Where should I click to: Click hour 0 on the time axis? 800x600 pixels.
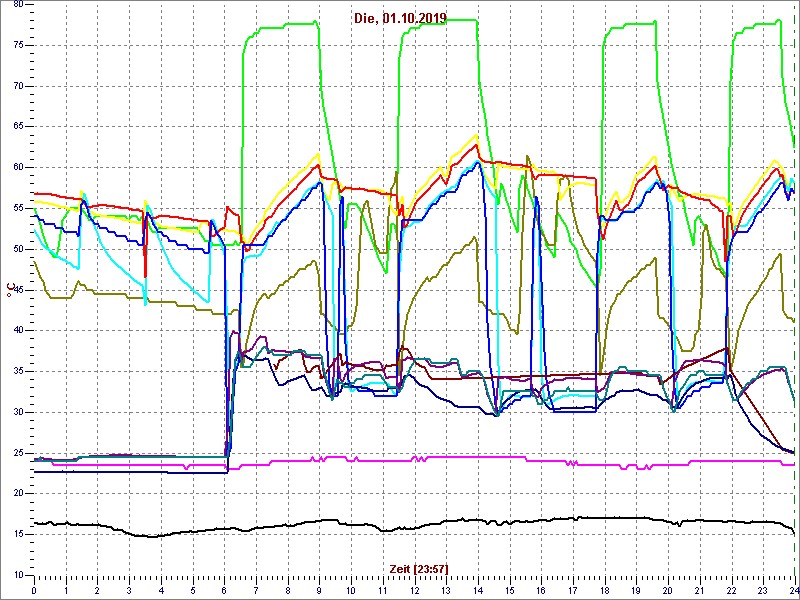34,590
